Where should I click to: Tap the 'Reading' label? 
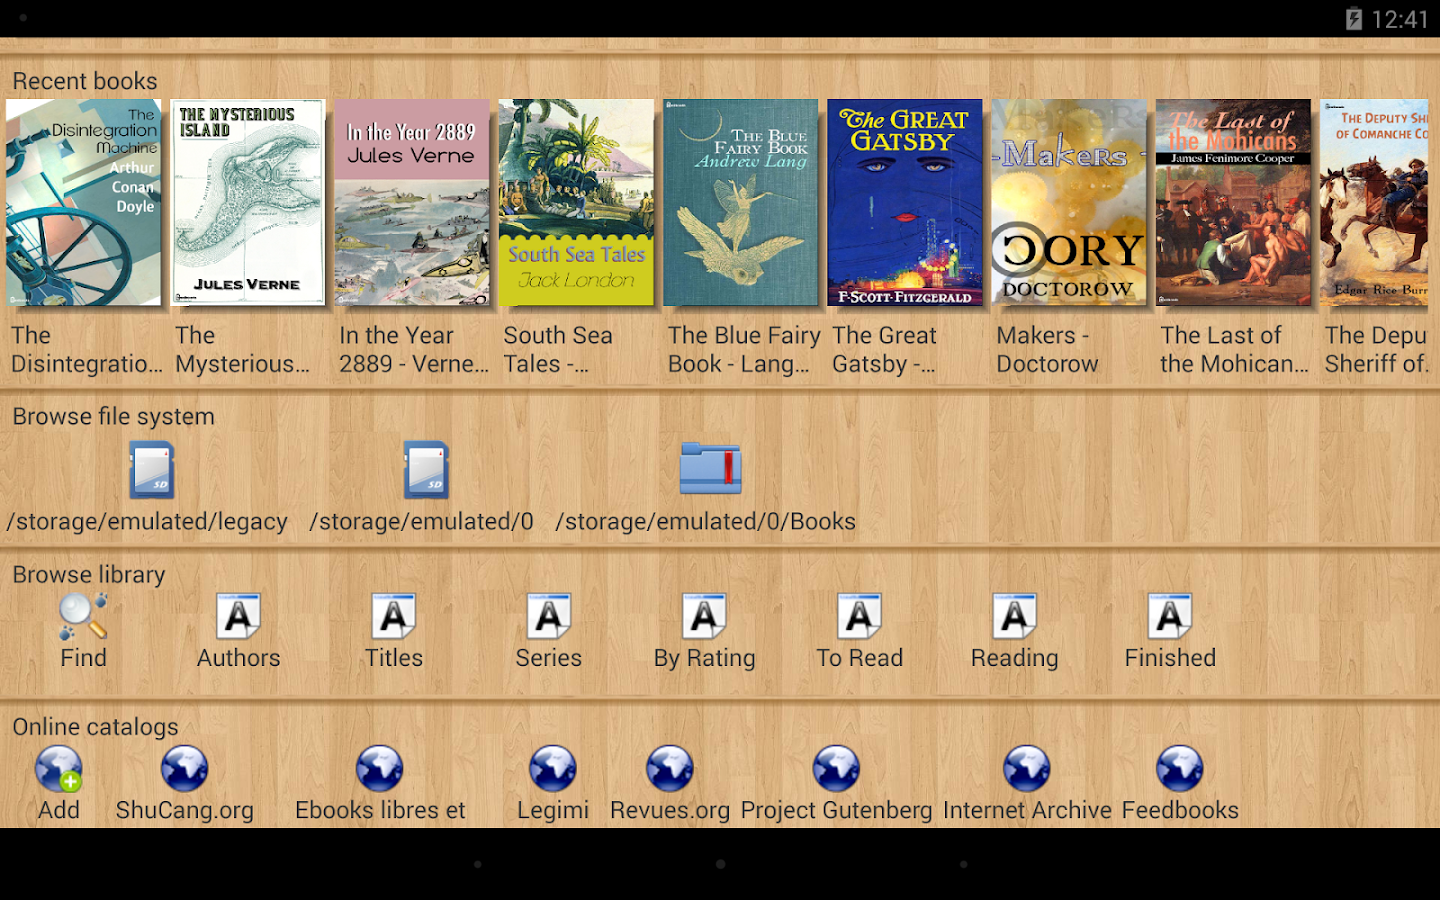(x=1015, y=658)
